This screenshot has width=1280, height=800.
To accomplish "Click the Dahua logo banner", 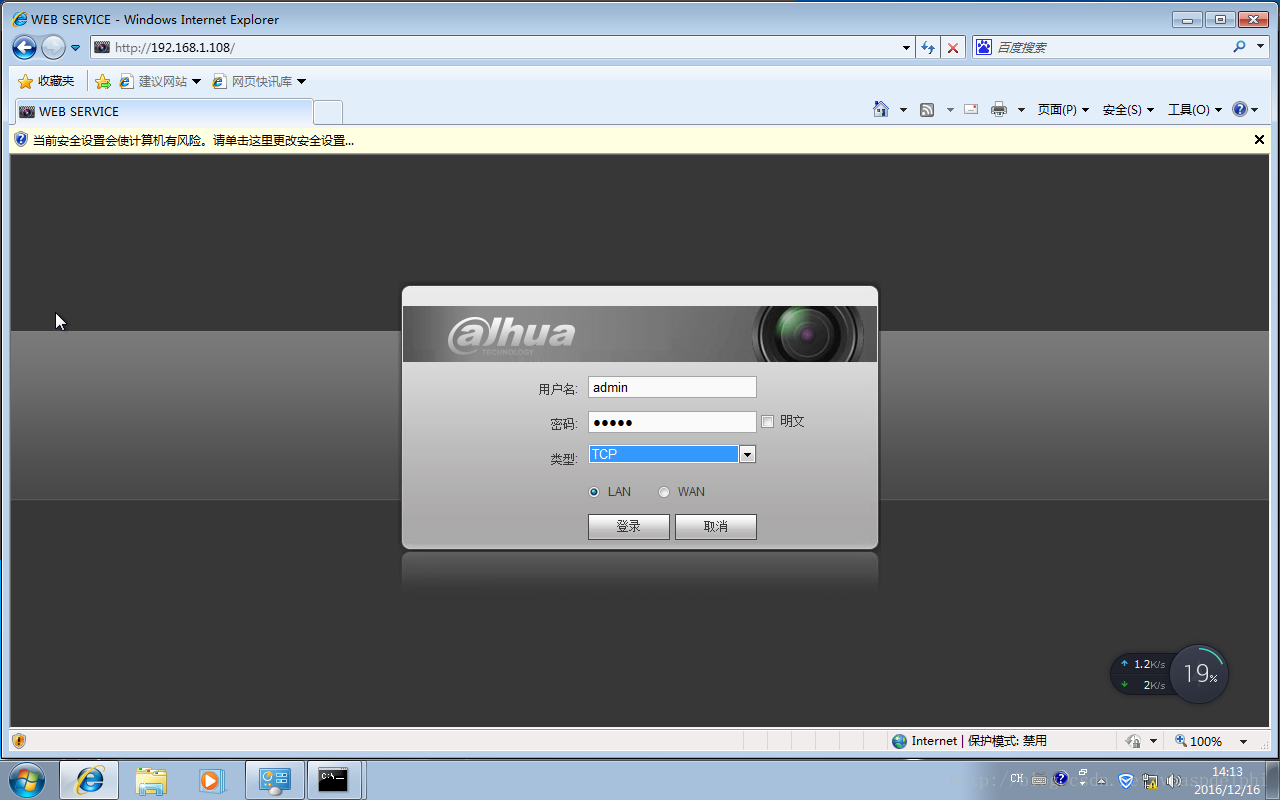I will click(640, 334).
